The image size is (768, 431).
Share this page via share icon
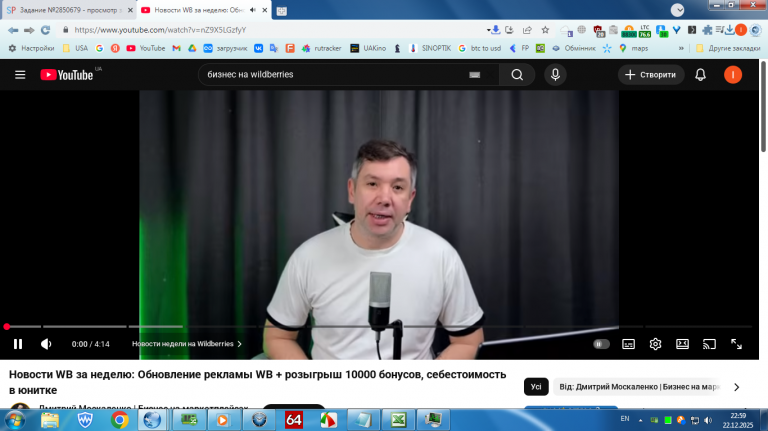click(x=527, y=30)
